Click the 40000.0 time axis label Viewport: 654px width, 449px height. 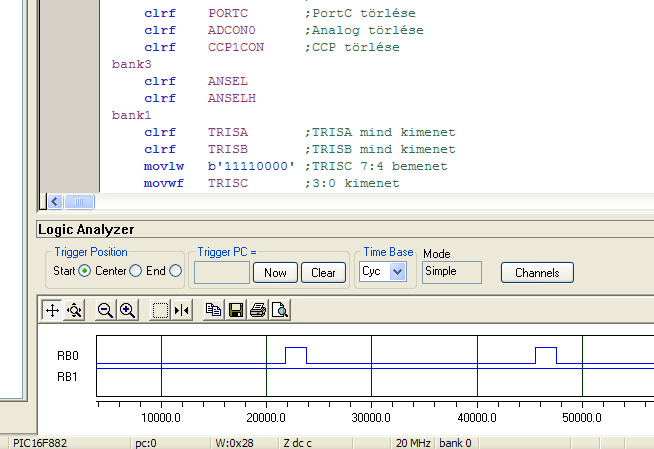[x=477, y=418]
